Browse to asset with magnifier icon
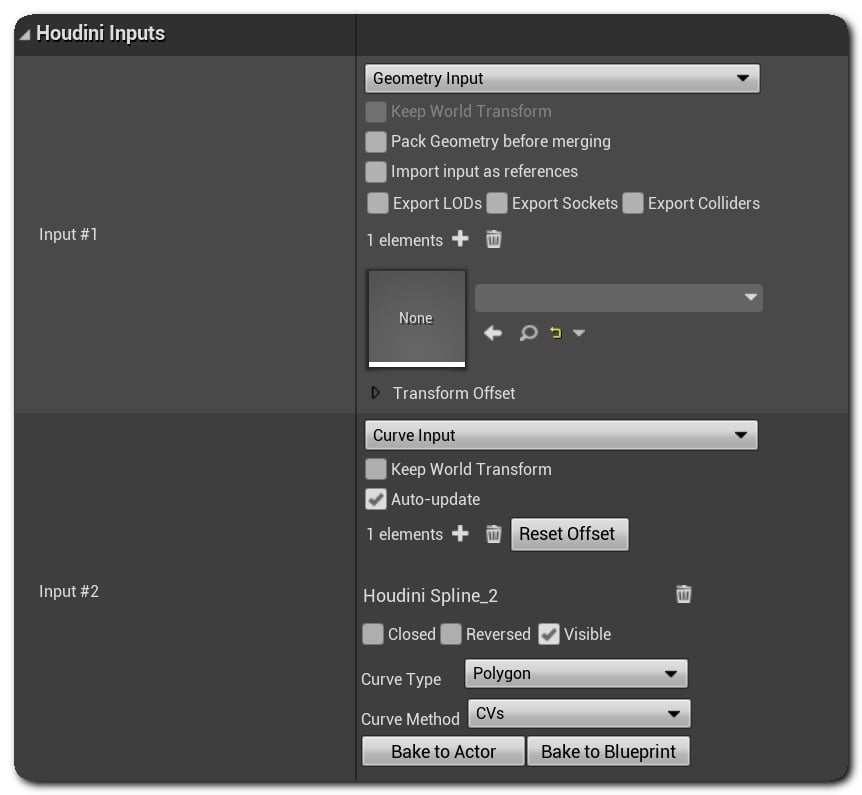862x795 pixels. (528, 333)
